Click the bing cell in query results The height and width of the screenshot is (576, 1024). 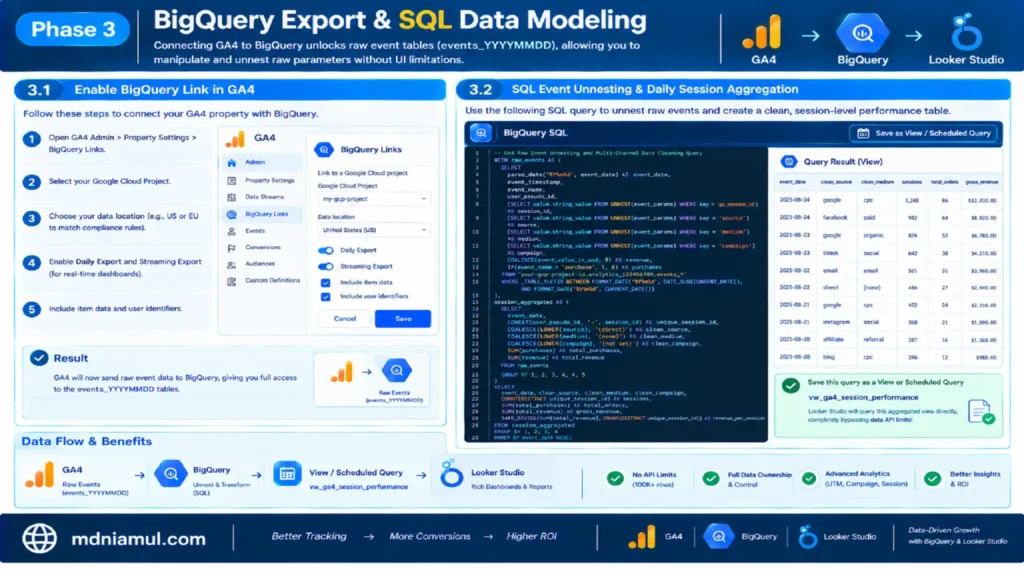tap(828, 357)
